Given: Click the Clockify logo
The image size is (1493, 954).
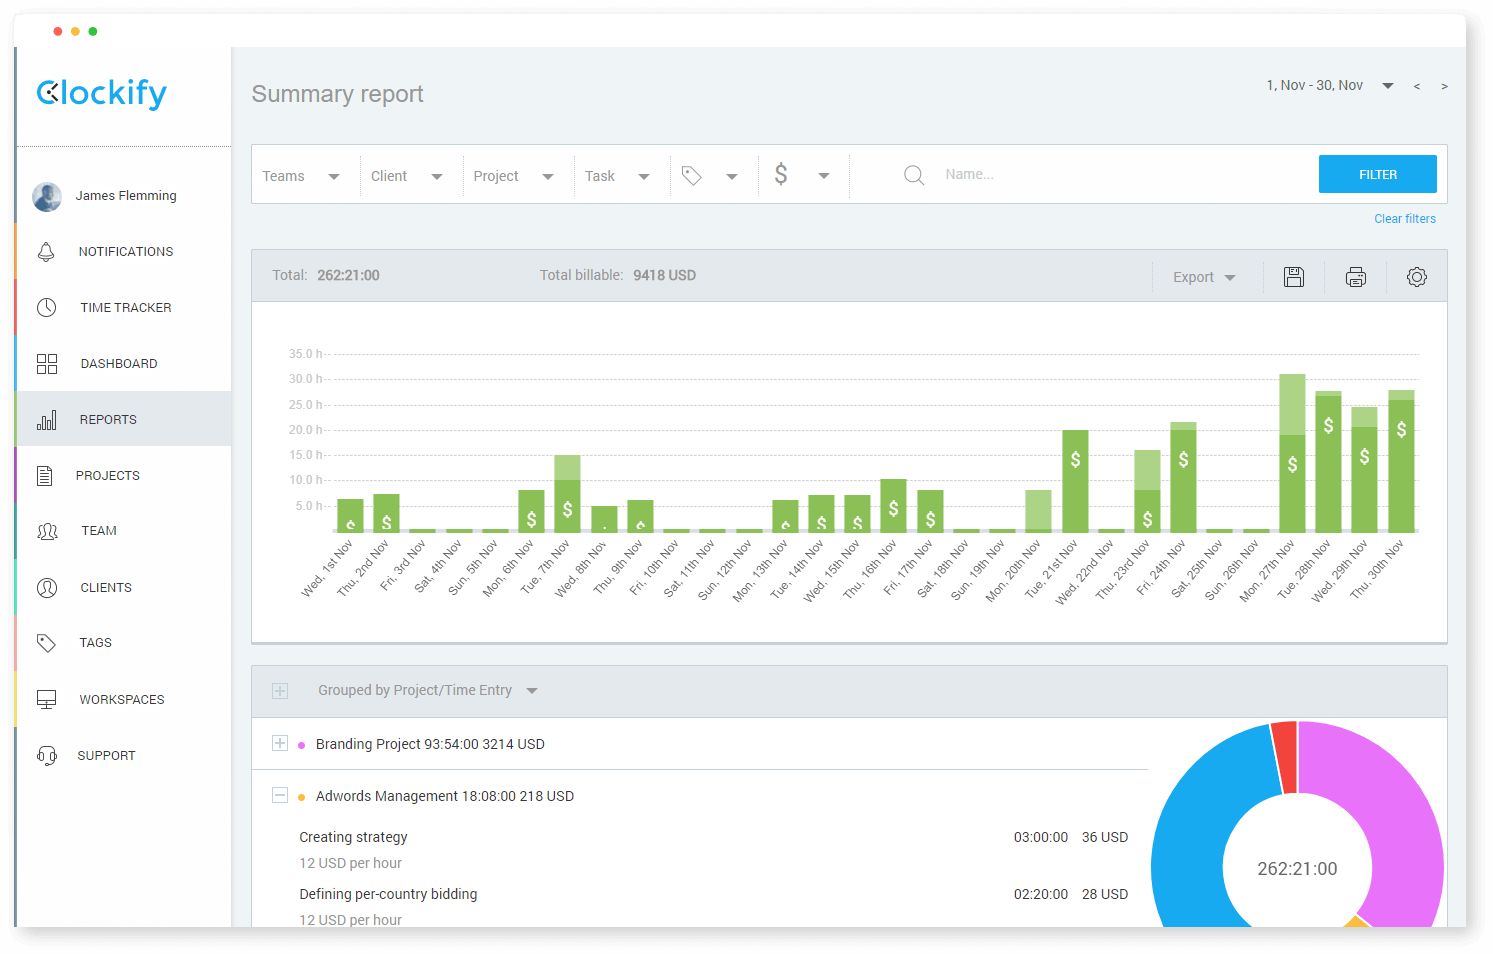Looking at the screenshot, I should [101, 93].
